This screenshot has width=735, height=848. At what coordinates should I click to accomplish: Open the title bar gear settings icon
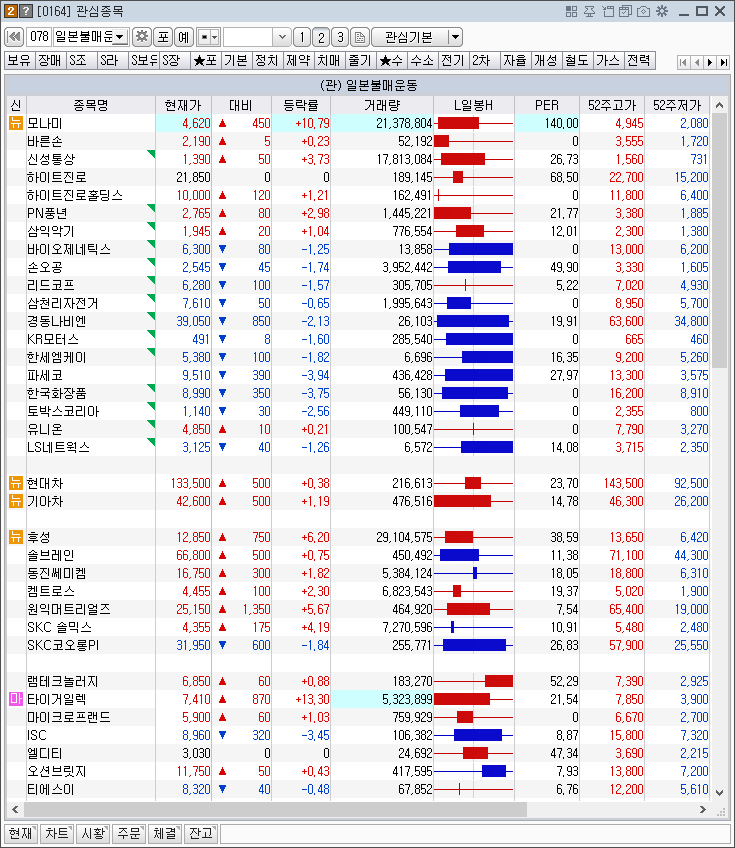tap(662, 11)
